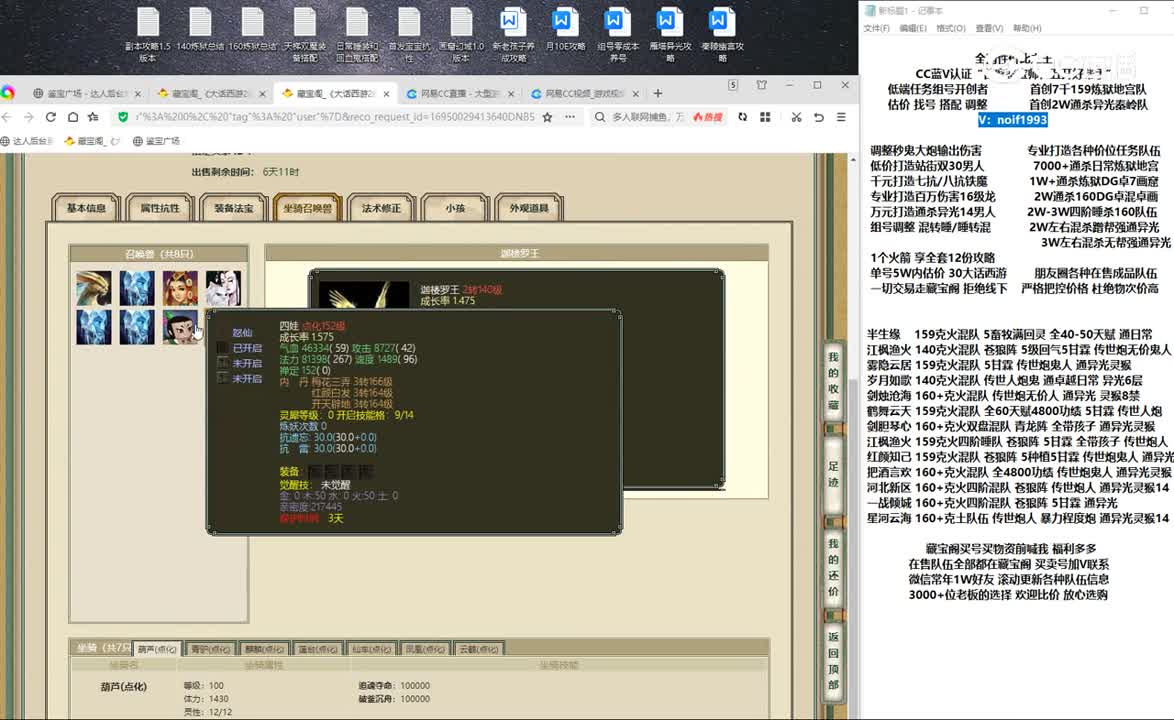Click the scissors screenshot icon
1174x720 pixels.
[x=796, y=117]
